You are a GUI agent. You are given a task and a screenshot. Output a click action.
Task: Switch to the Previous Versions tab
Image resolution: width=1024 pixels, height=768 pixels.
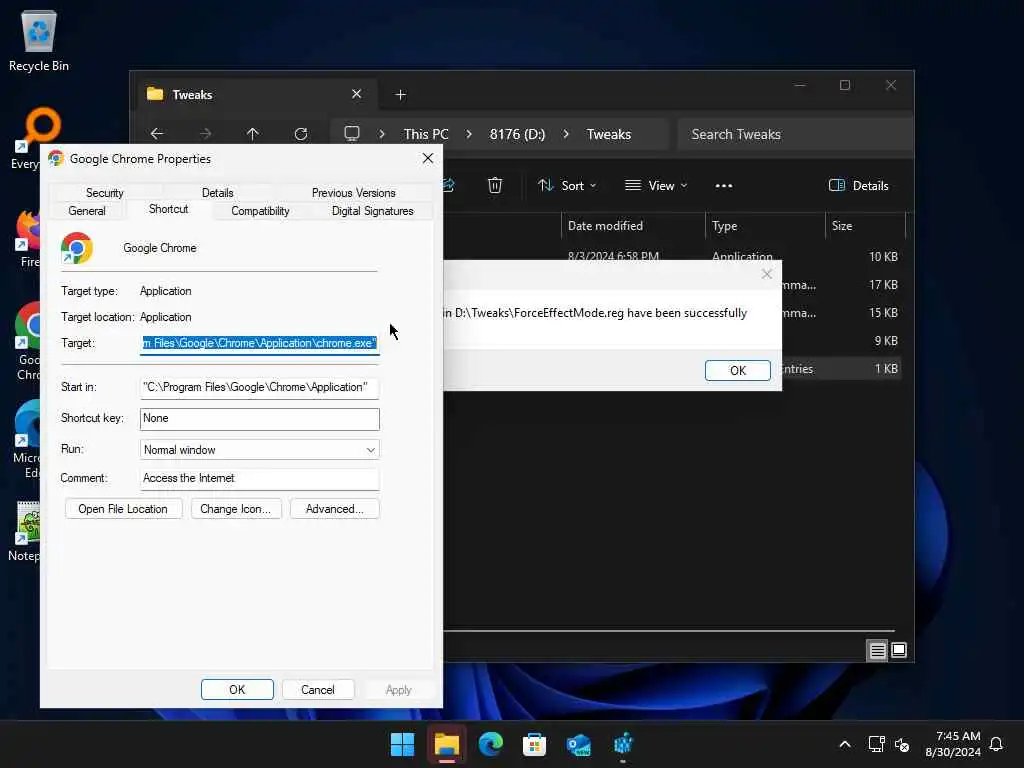pyautogui.click(x=353, y=193)
